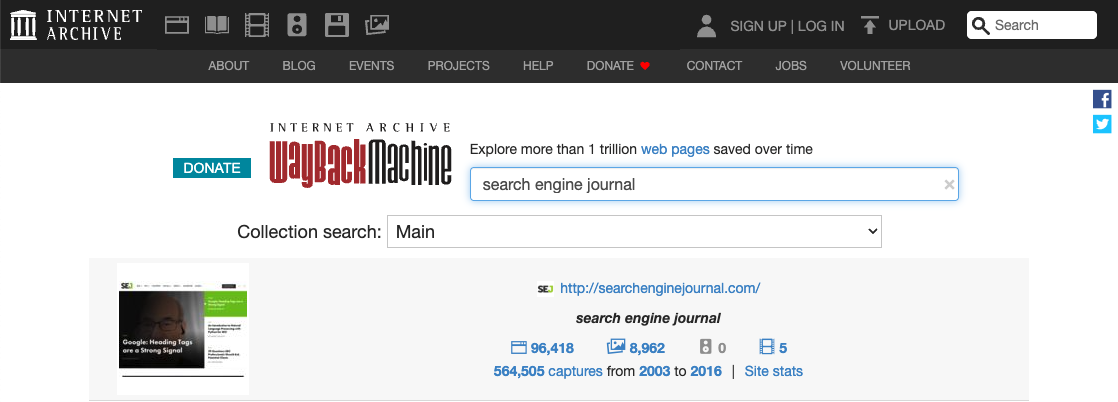The width and height of the screenshot is (1118, 402).
Task: Click the LOG IN link
Action: 821,26
